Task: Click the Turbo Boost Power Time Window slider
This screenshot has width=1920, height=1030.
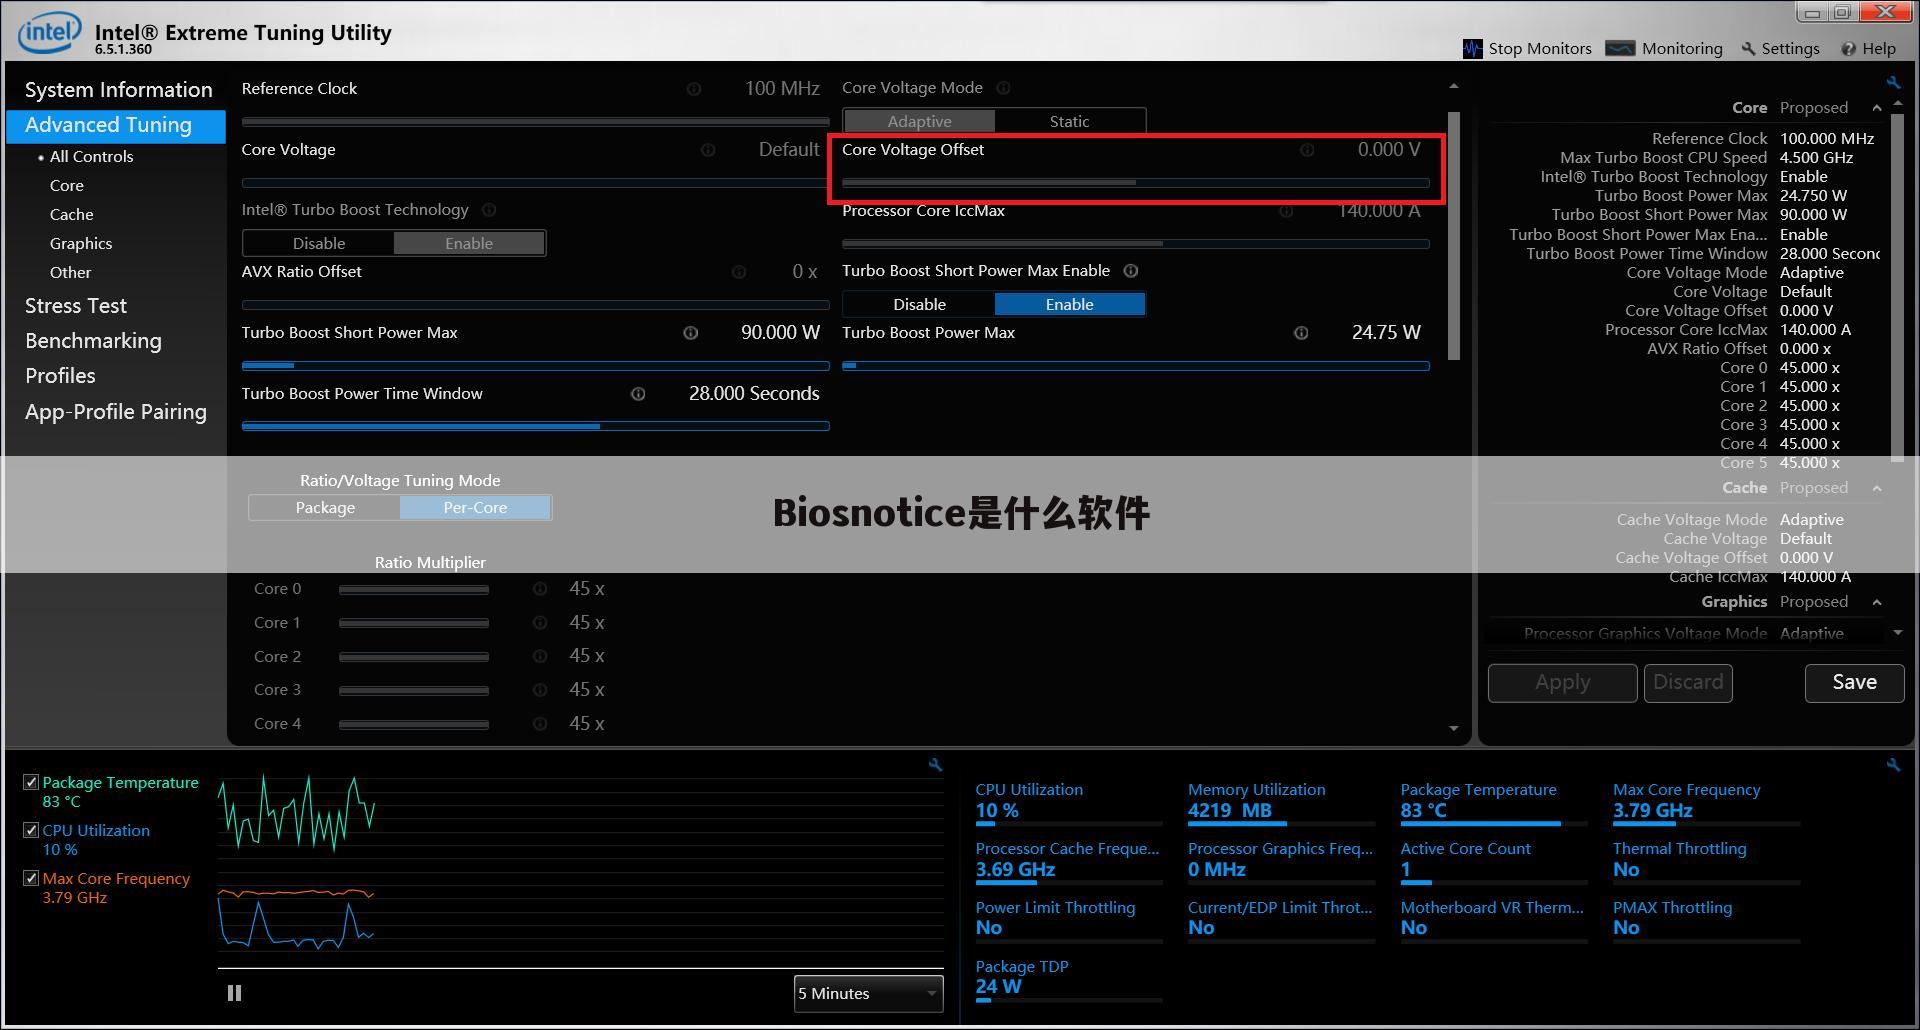Action: [x=535, y=426]
